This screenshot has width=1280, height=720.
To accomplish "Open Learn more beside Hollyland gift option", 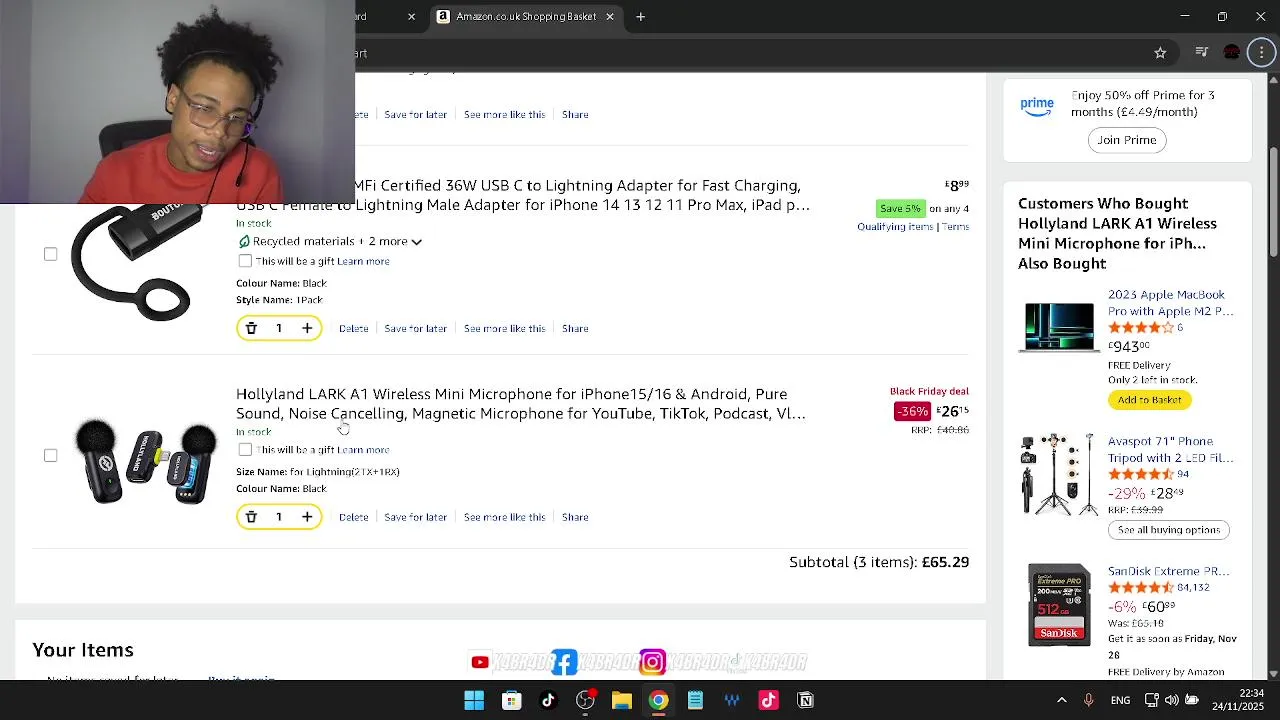I will coord(363,450).
